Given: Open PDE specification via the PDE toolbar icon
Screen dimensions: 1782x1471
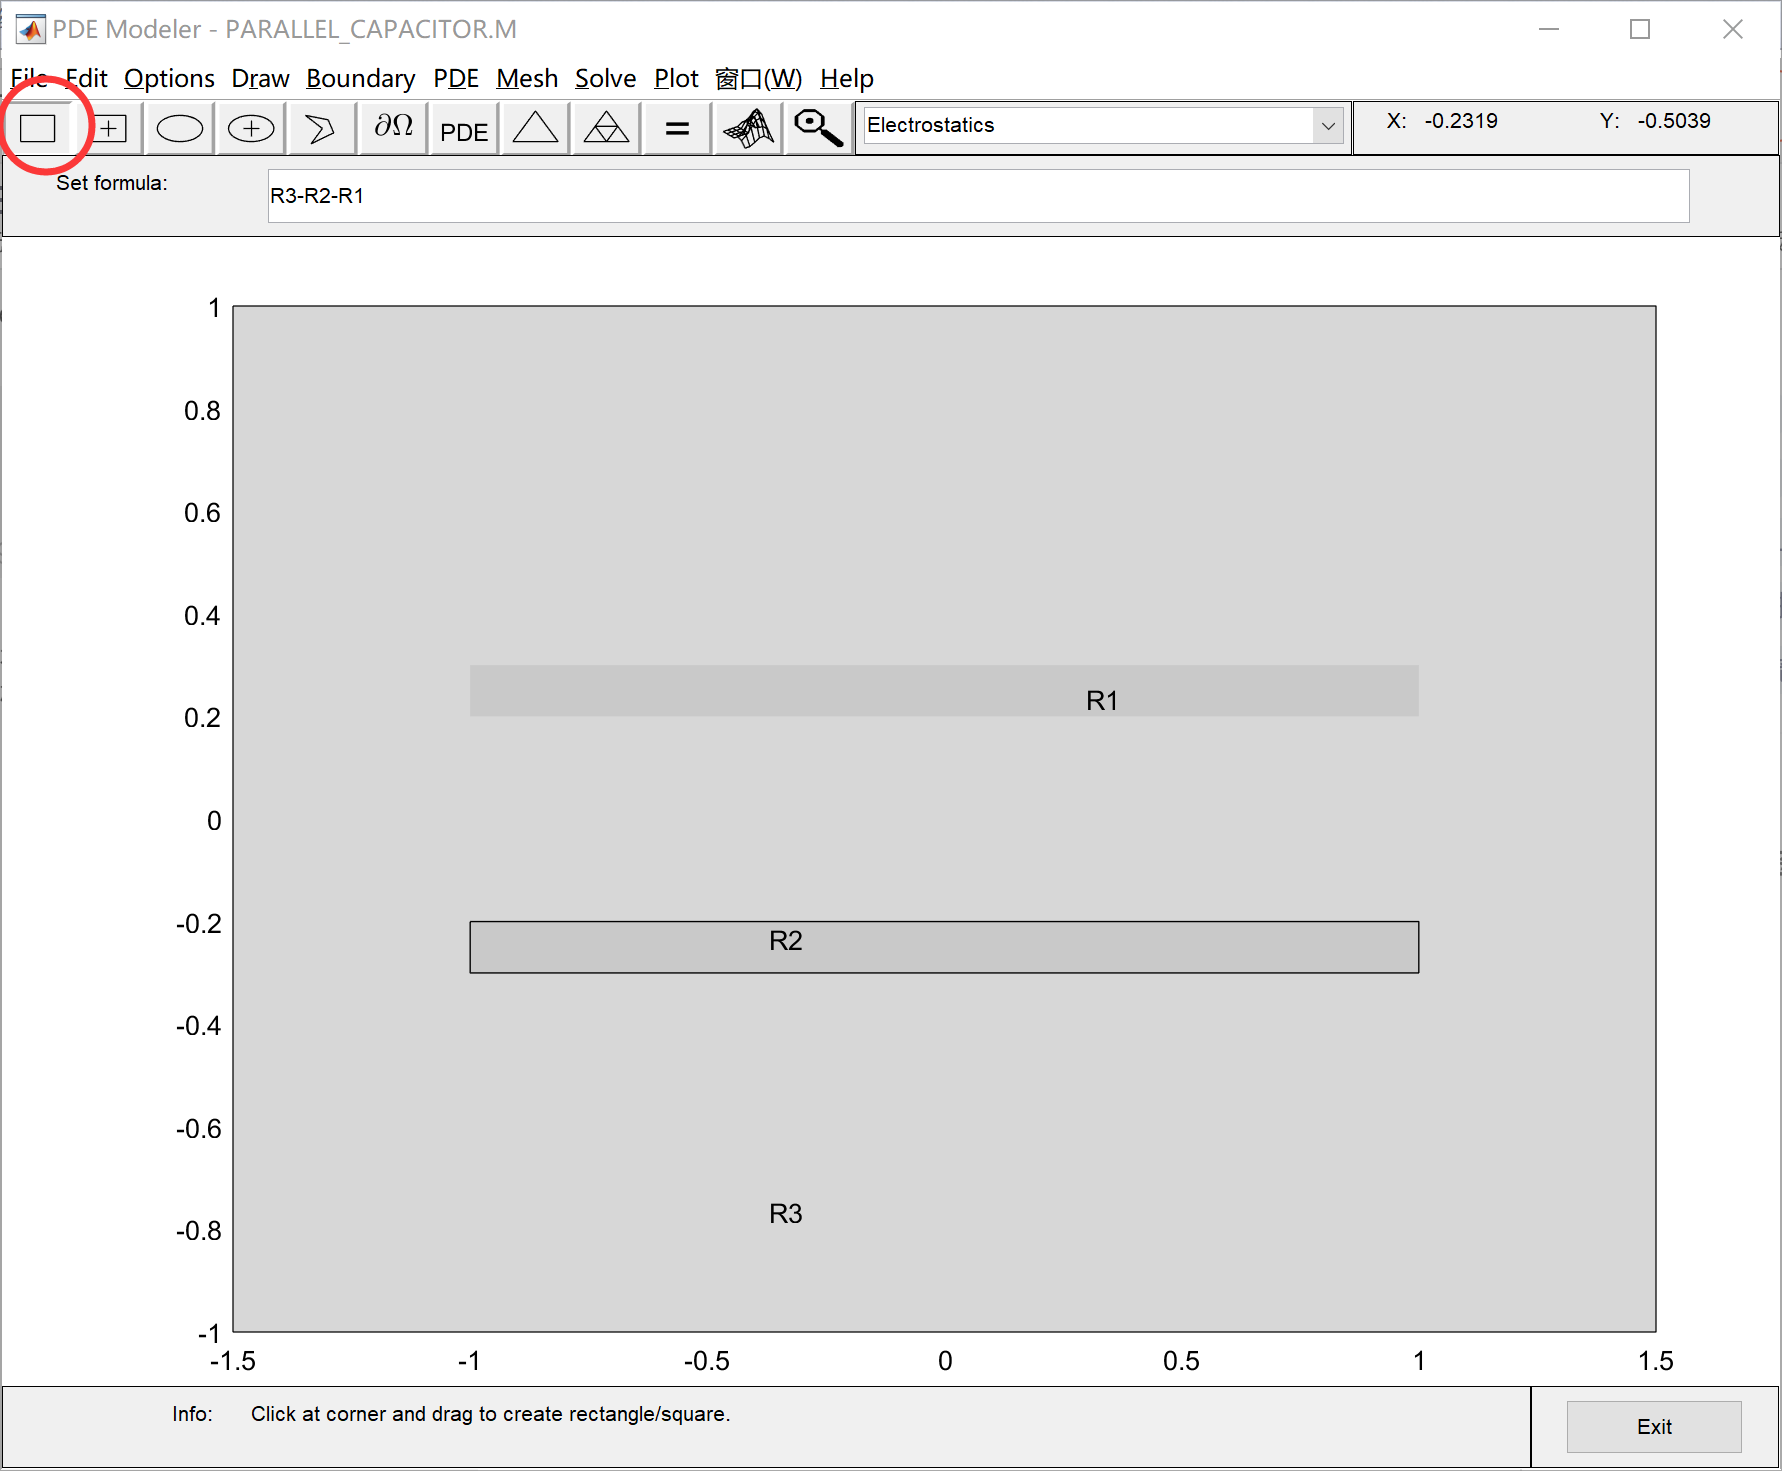Looking at the screenshot, I should click(462, 127).
